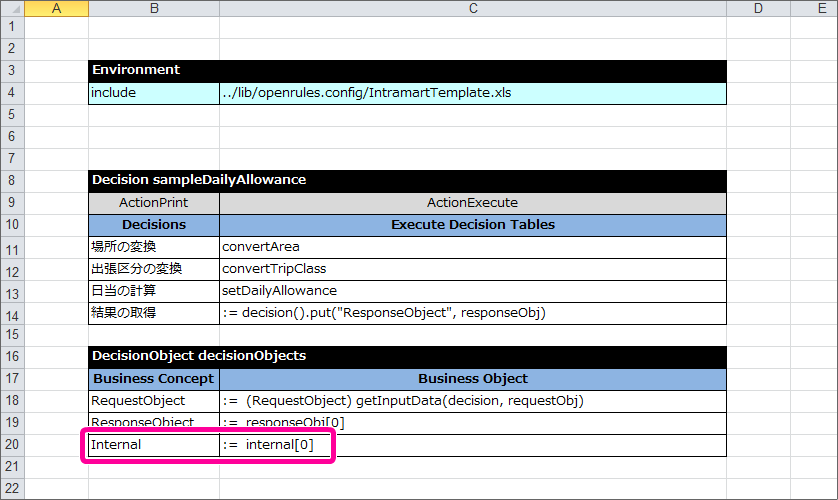Select the getInputData(decision, requestObj) cell
The height and width of the screenshot is (500, 838).
pyautogui.click(x=473, y=401)
